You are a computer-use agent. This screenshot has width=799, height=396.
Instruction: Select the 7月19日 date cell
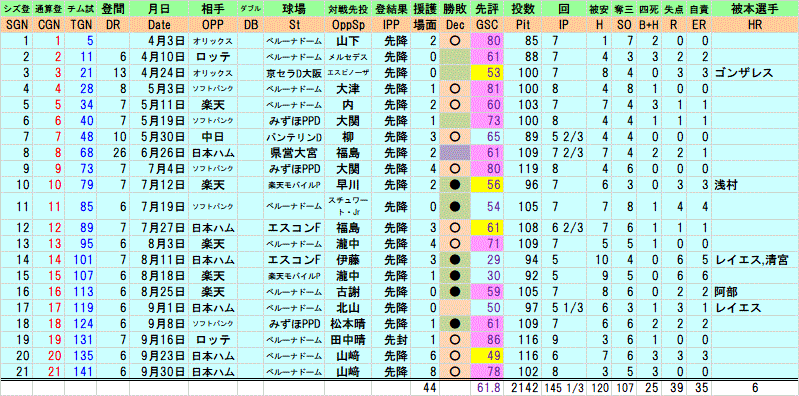[158, 206]
